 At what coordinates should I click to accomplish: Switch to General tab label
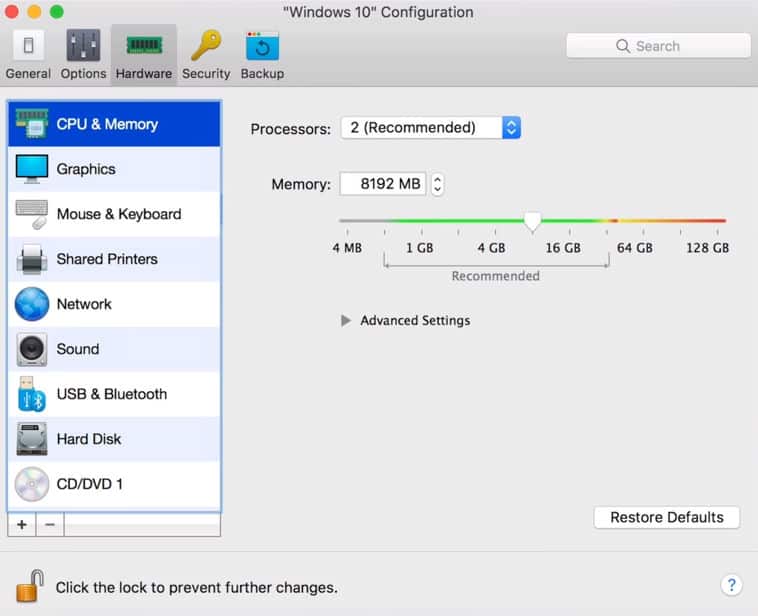28,73
